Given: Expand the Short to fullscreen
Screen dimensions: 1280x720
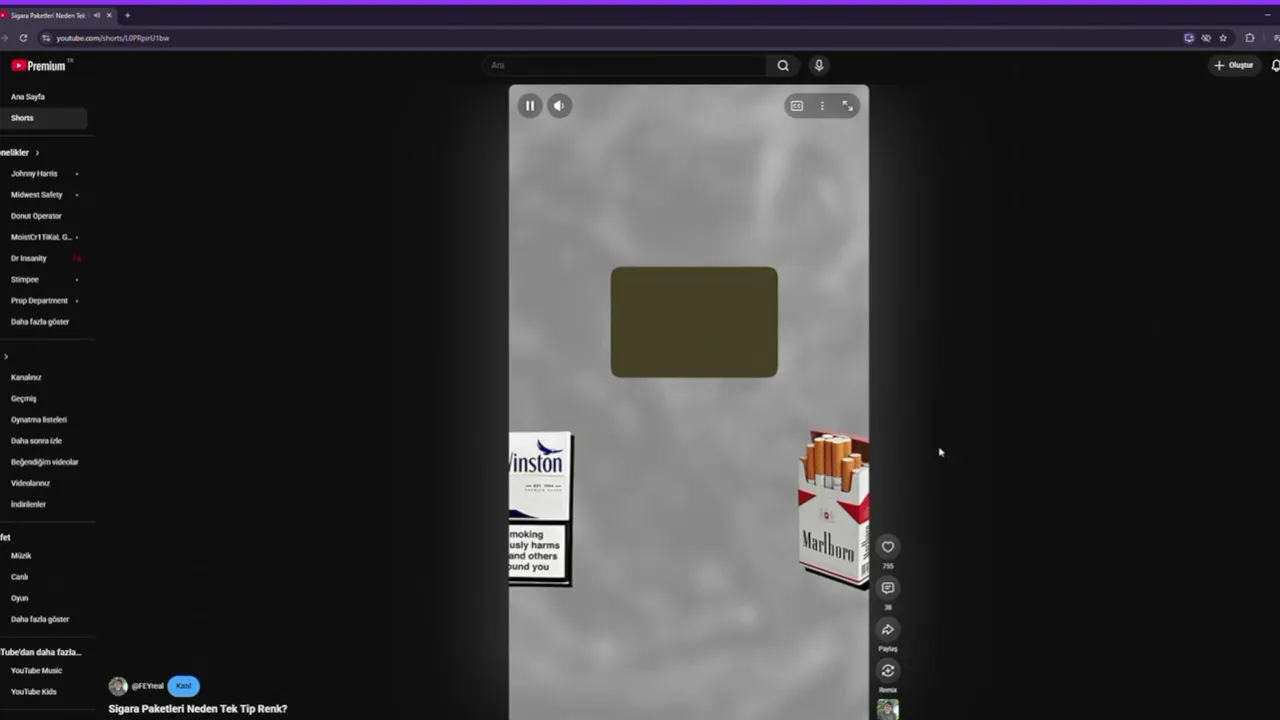Looking at the screenshot, I should point(847,106).
